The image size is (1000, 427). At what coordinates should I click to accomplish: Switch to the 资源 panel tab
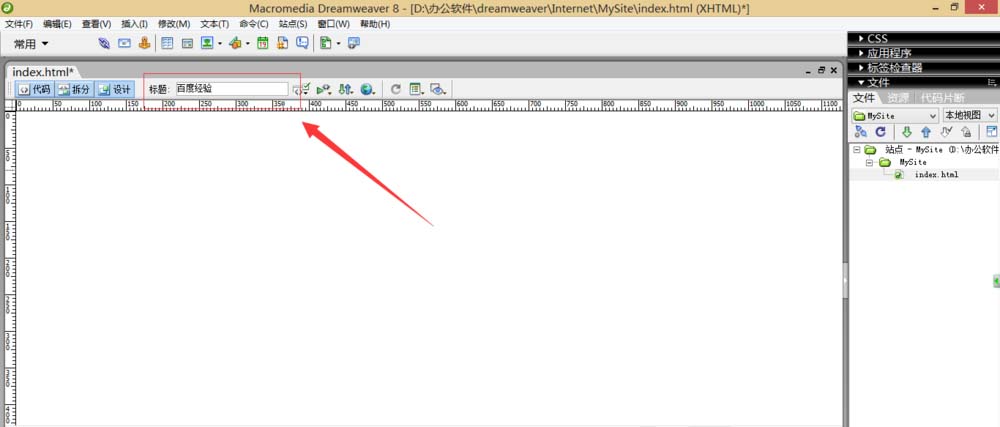[897, 98]
